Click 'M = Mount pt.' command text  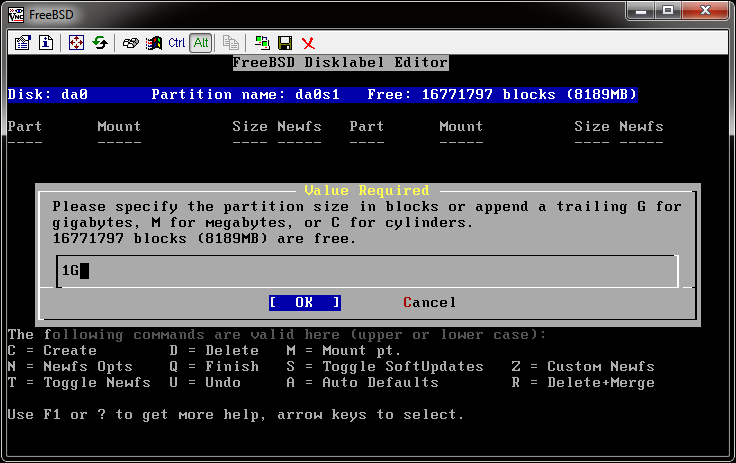[x=344, y=351]
